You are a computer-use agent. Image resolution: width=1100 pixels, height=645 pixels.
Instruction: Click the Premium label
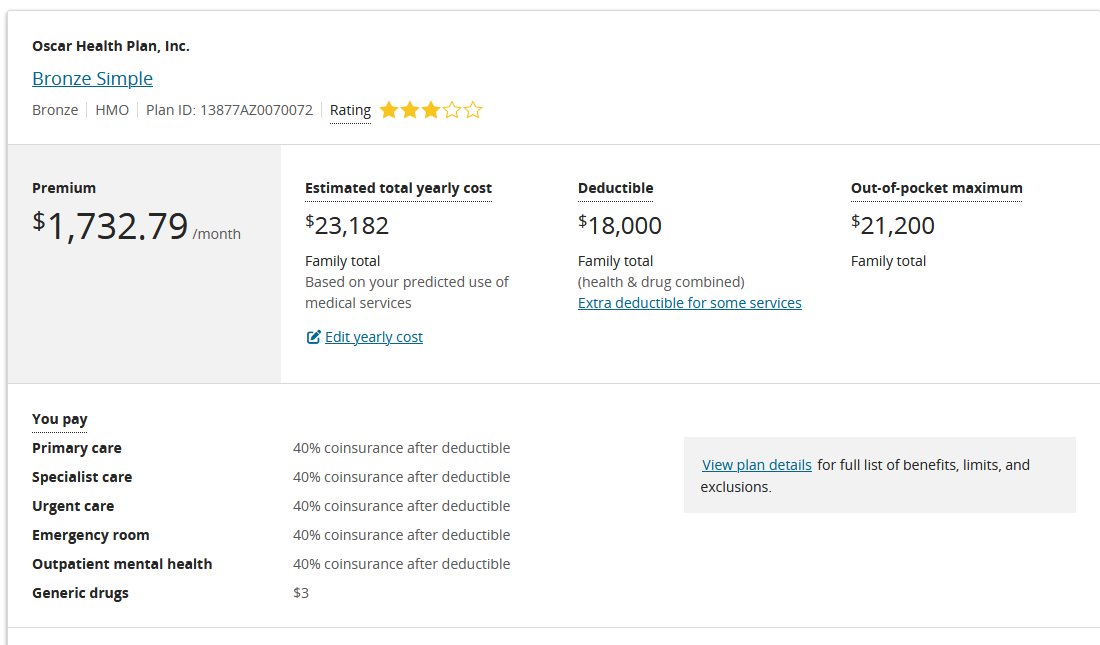(x=64, y=188)
